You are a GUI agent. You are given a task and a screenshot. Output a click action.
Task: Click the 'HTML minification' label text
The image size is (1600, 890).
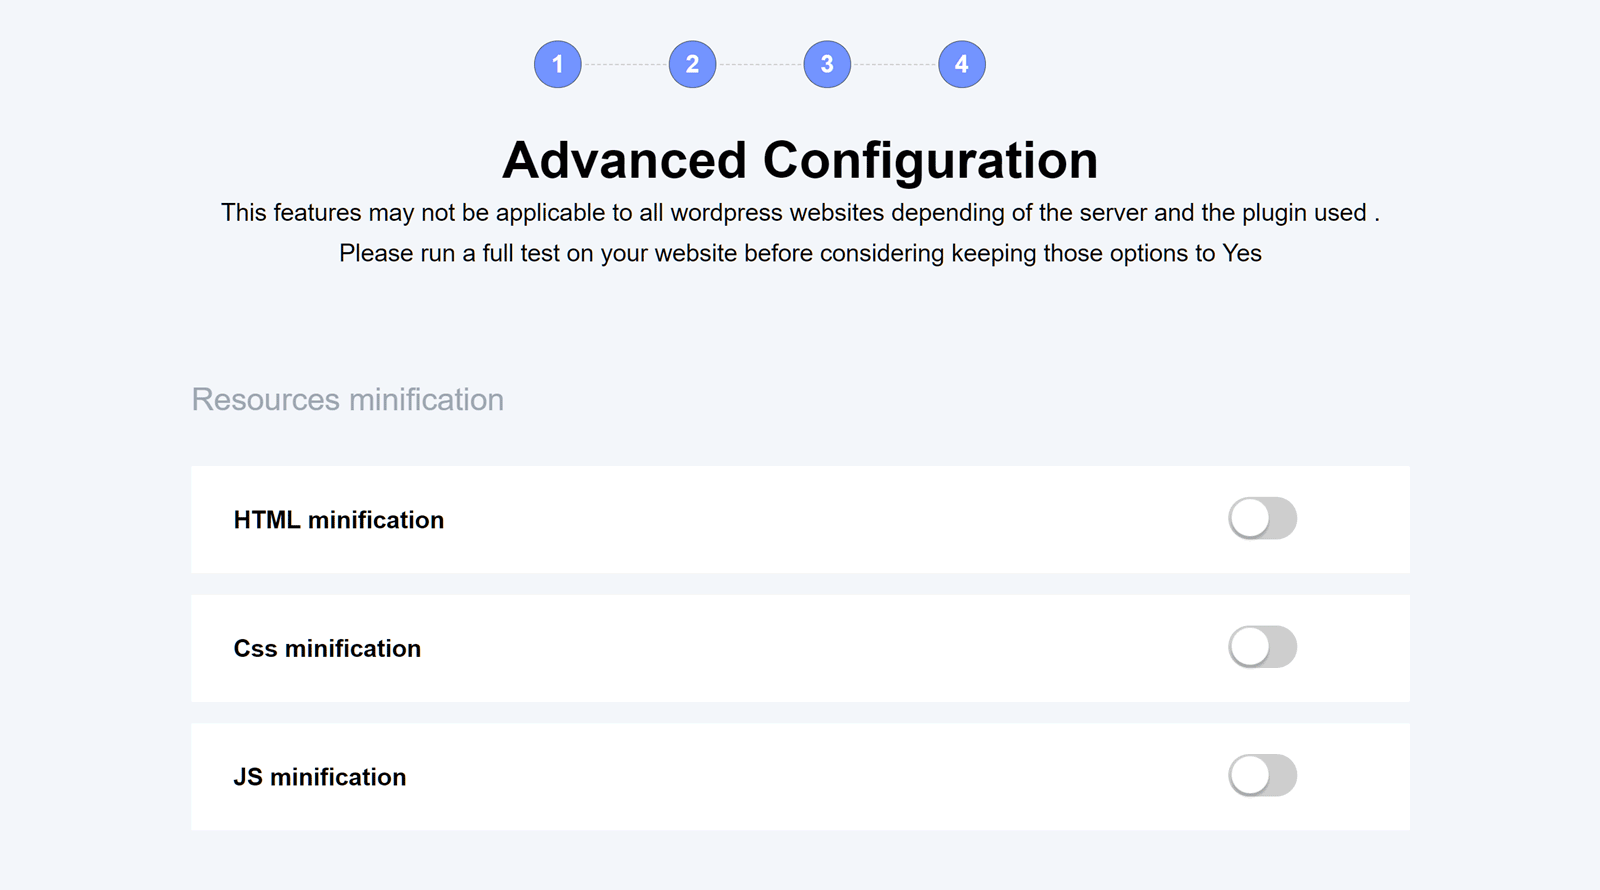[338, 520]
